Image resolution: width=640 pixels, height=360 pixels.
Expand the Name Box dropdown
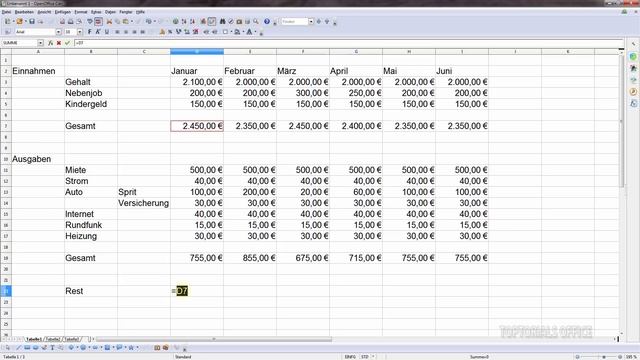[x=40, y=43]
